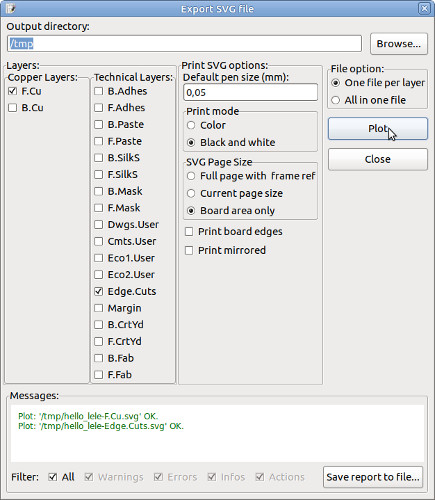Click the title bar window close icon
Screen dimensions: 435x500
pyautogui.click(x=424, y=8)
